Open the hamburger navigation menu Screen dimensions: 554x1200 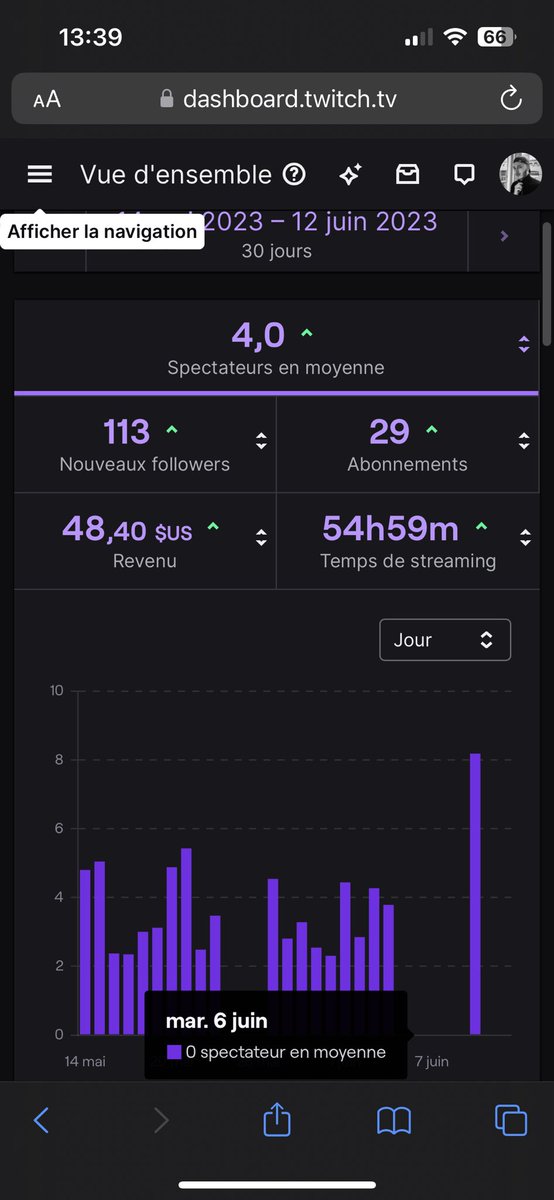pos(39,174)
